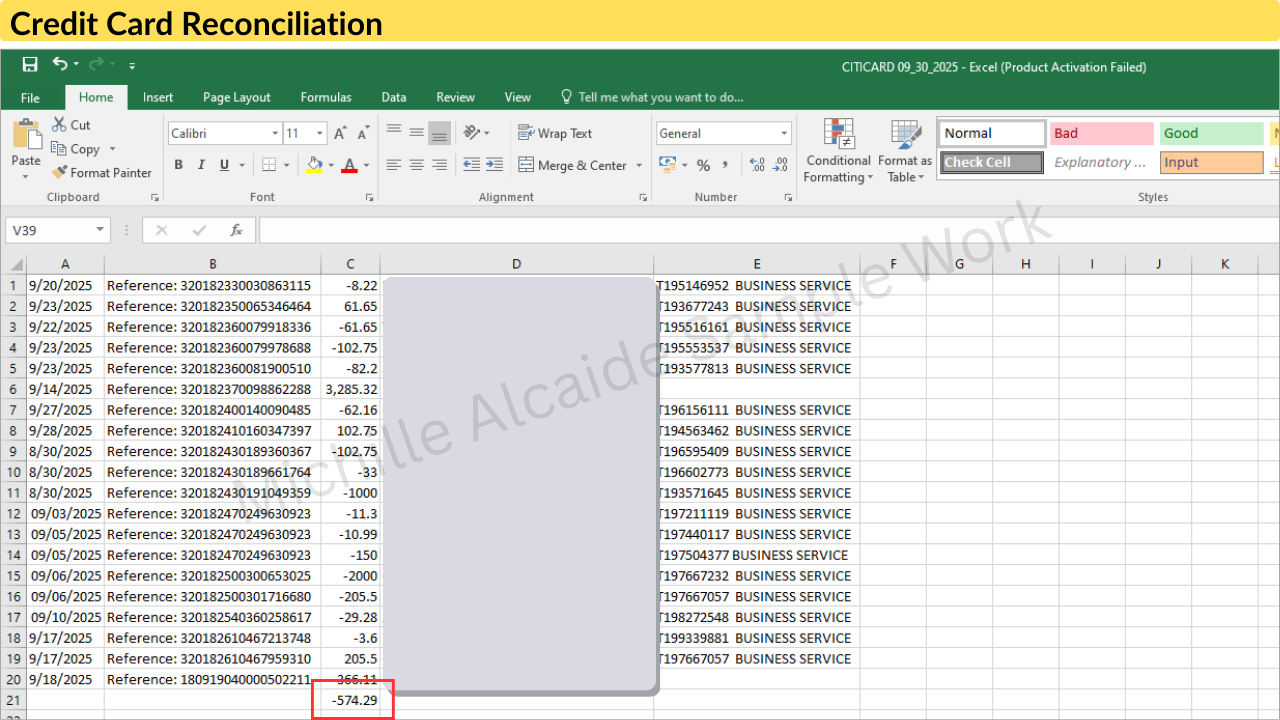Open the fill color dropdown arrow
1280x720 pixels.
[x=330, y=165]
